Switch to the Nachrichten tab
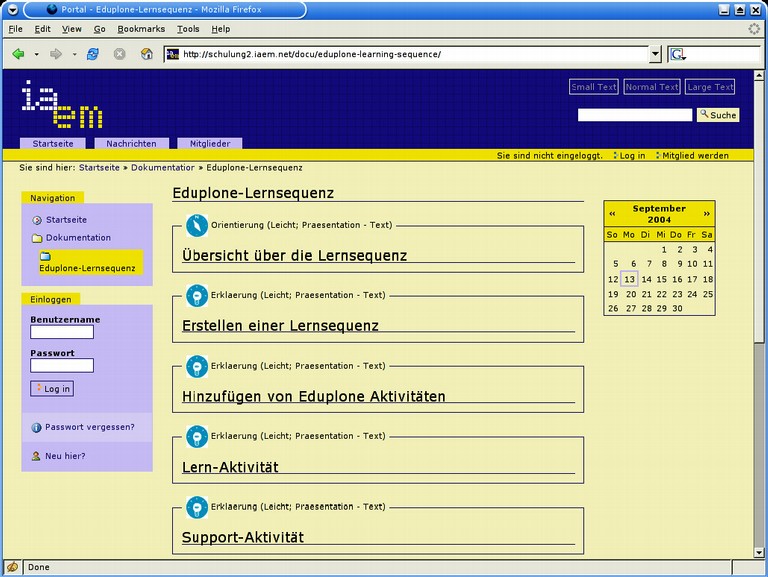Screen dimensions: 768x577 point(131,144)
